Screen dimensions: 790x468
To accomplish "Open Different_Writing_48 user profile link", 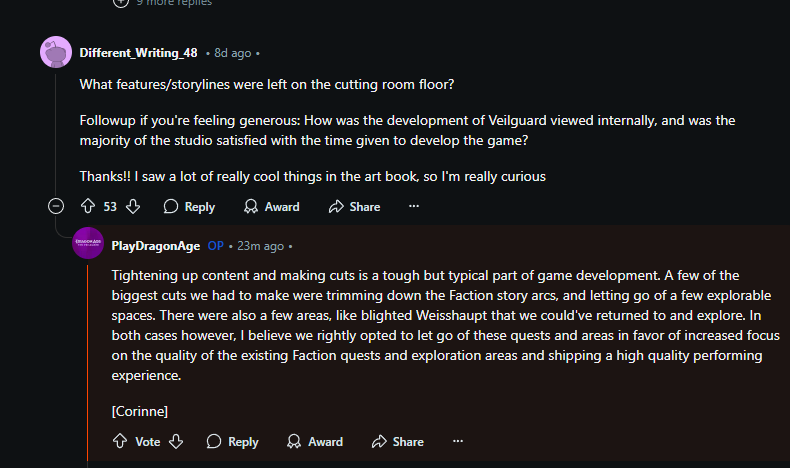I will 138,52.
